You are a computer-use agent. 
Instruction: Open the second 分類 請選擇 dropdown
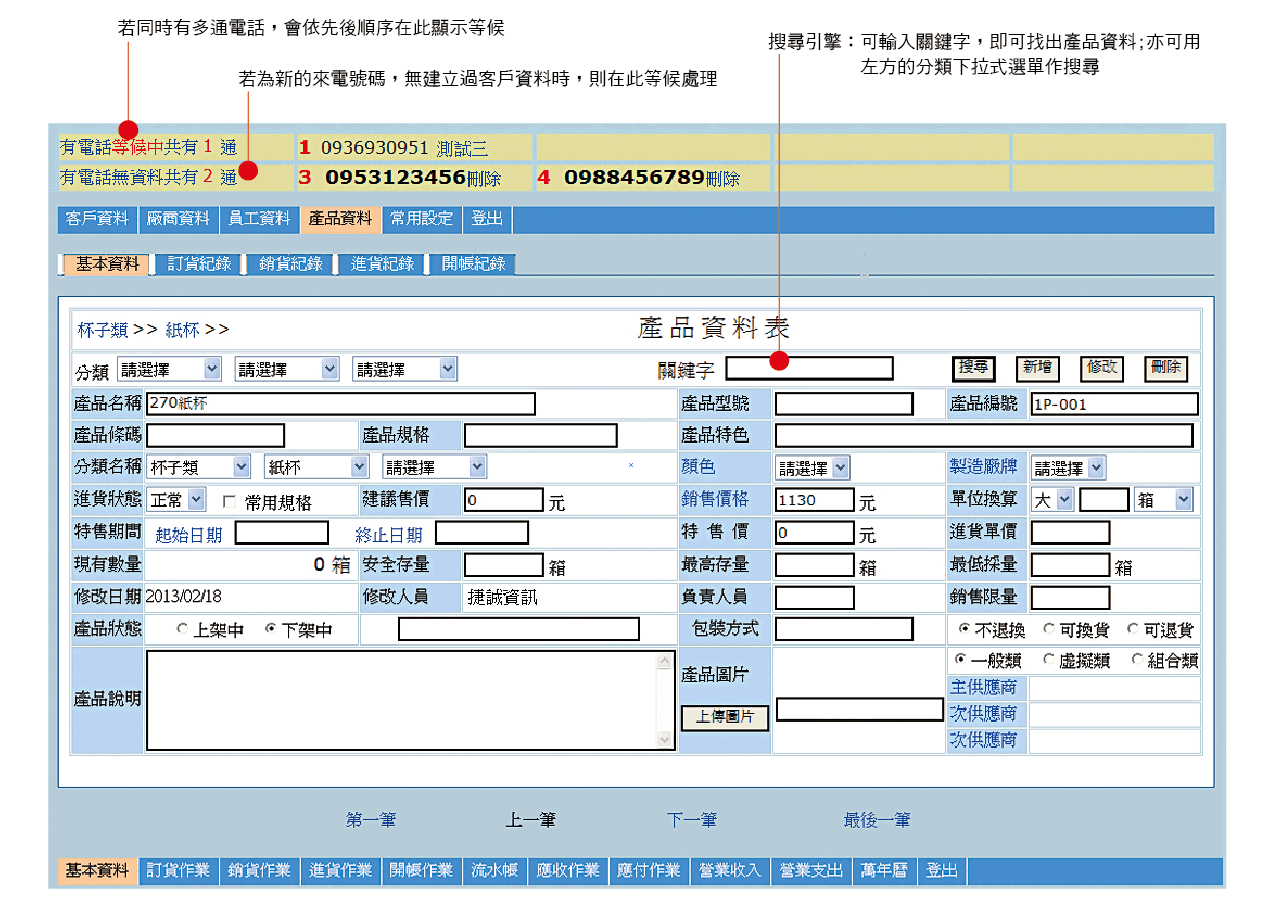286,369
